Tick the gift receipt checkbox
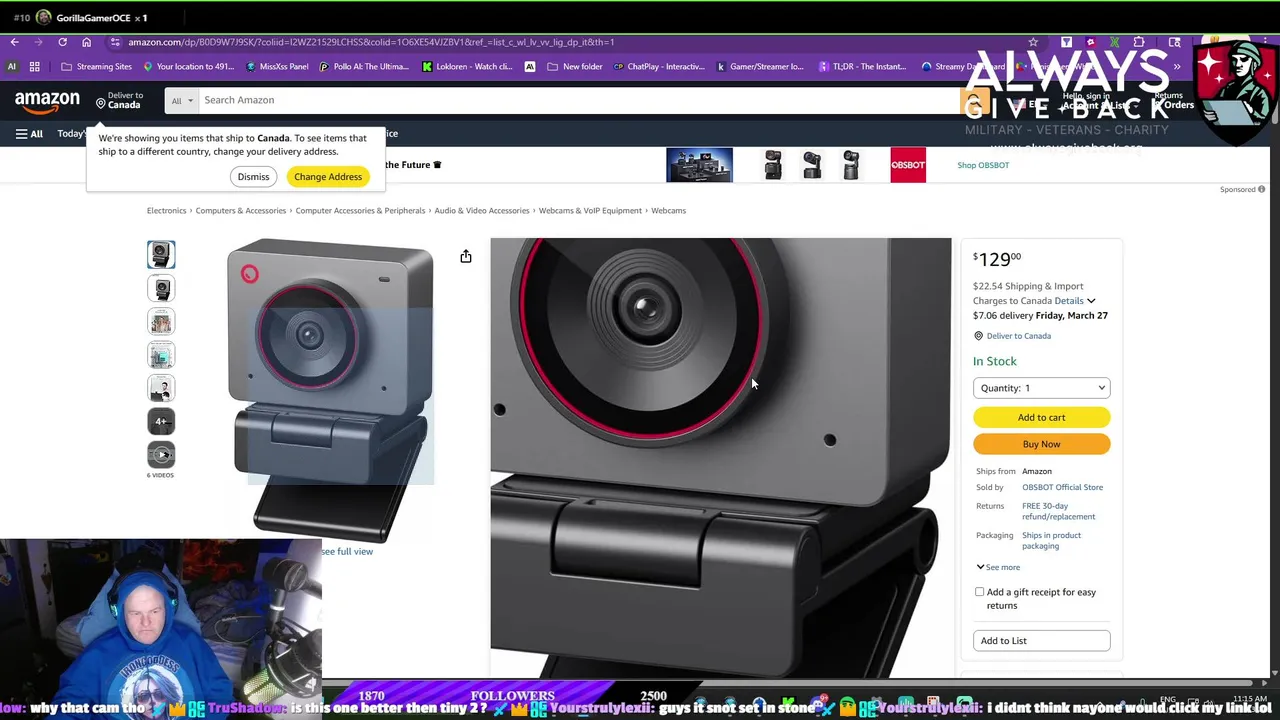 pos(979,592)
